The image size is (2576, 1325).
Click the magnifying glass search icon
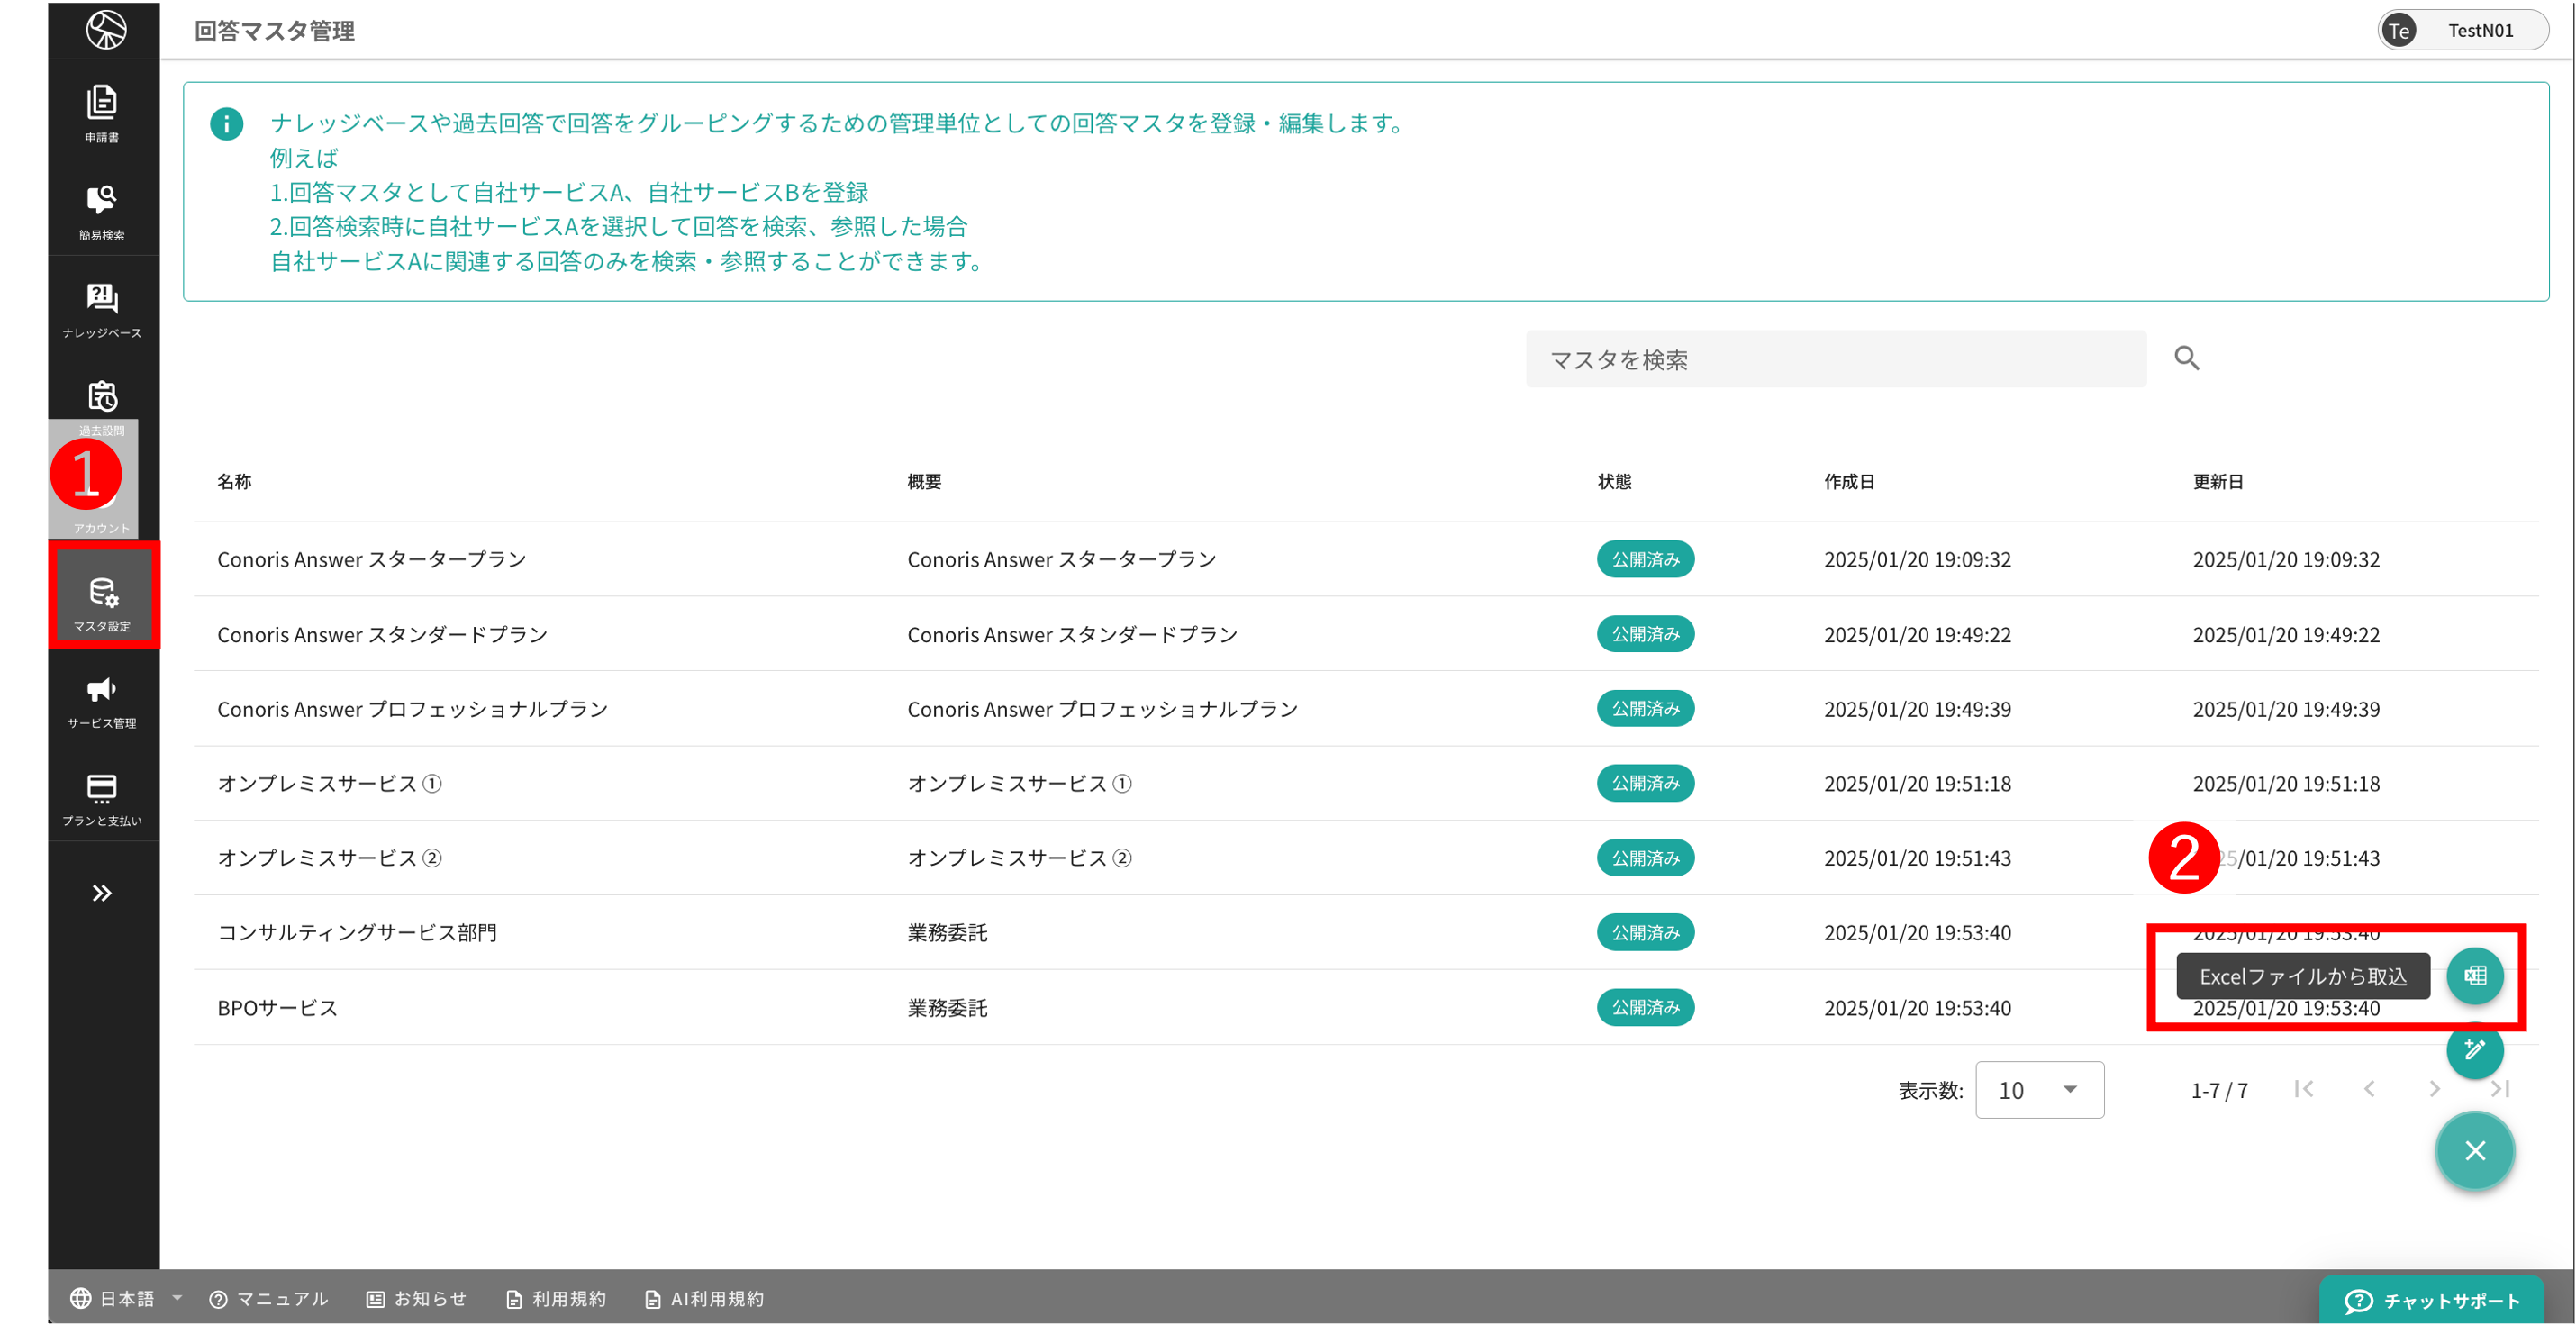coord(2187,358)
